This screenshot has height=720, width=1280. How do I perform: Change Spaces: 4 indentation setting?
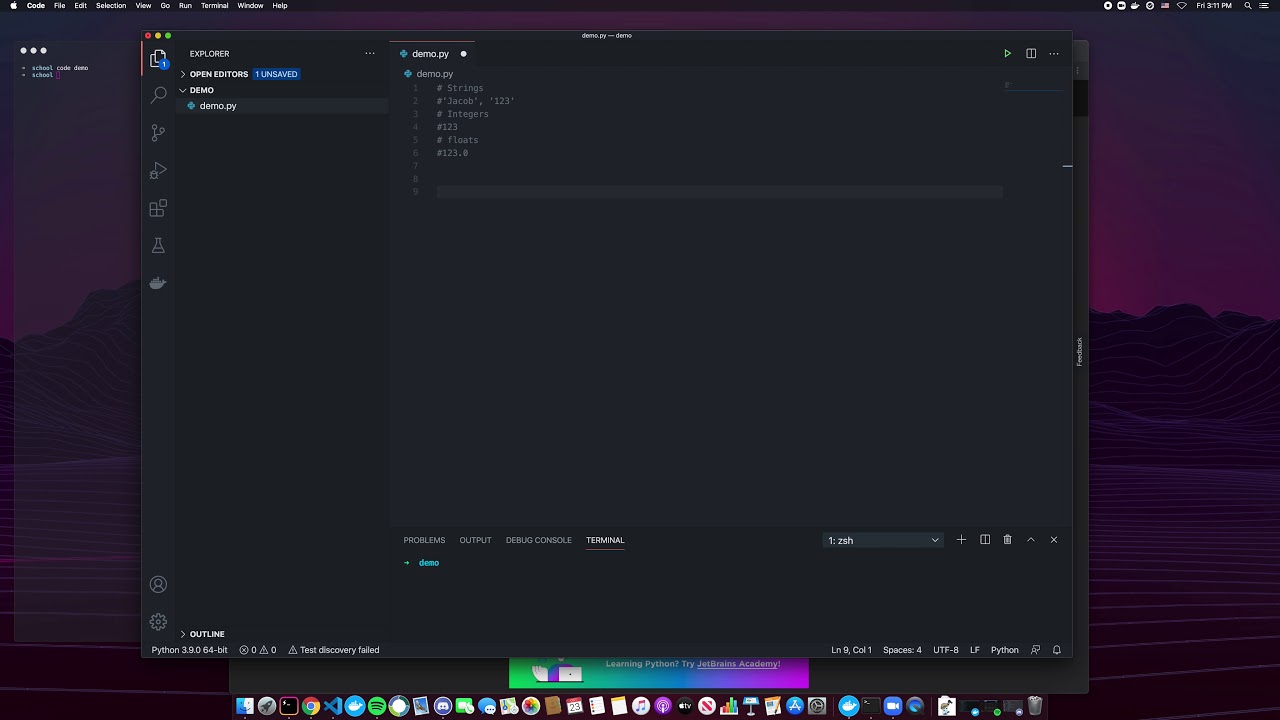tap(902, 650)
